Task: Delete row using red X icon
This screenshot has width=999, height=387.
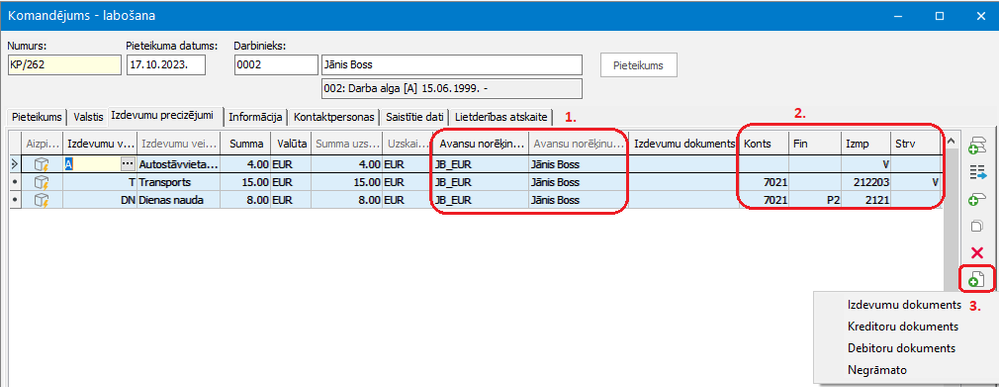Action: click(976, 252)
